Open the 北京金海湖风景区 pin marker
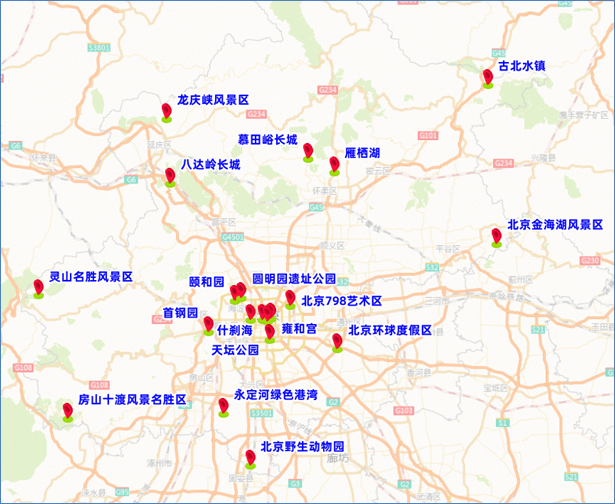 496,236
